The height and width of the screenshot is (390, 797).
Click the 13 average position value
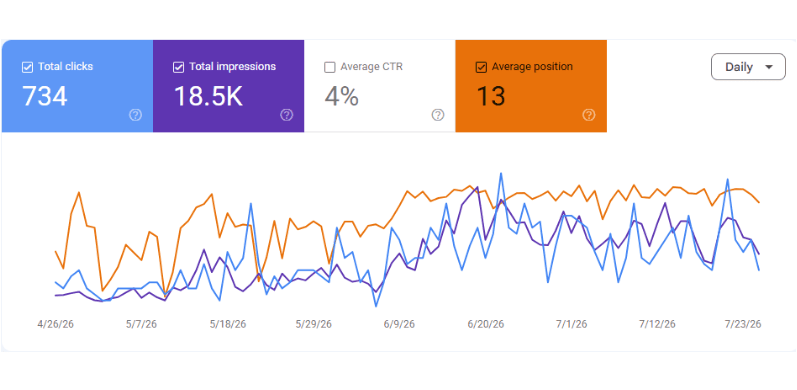click(491, 96)
